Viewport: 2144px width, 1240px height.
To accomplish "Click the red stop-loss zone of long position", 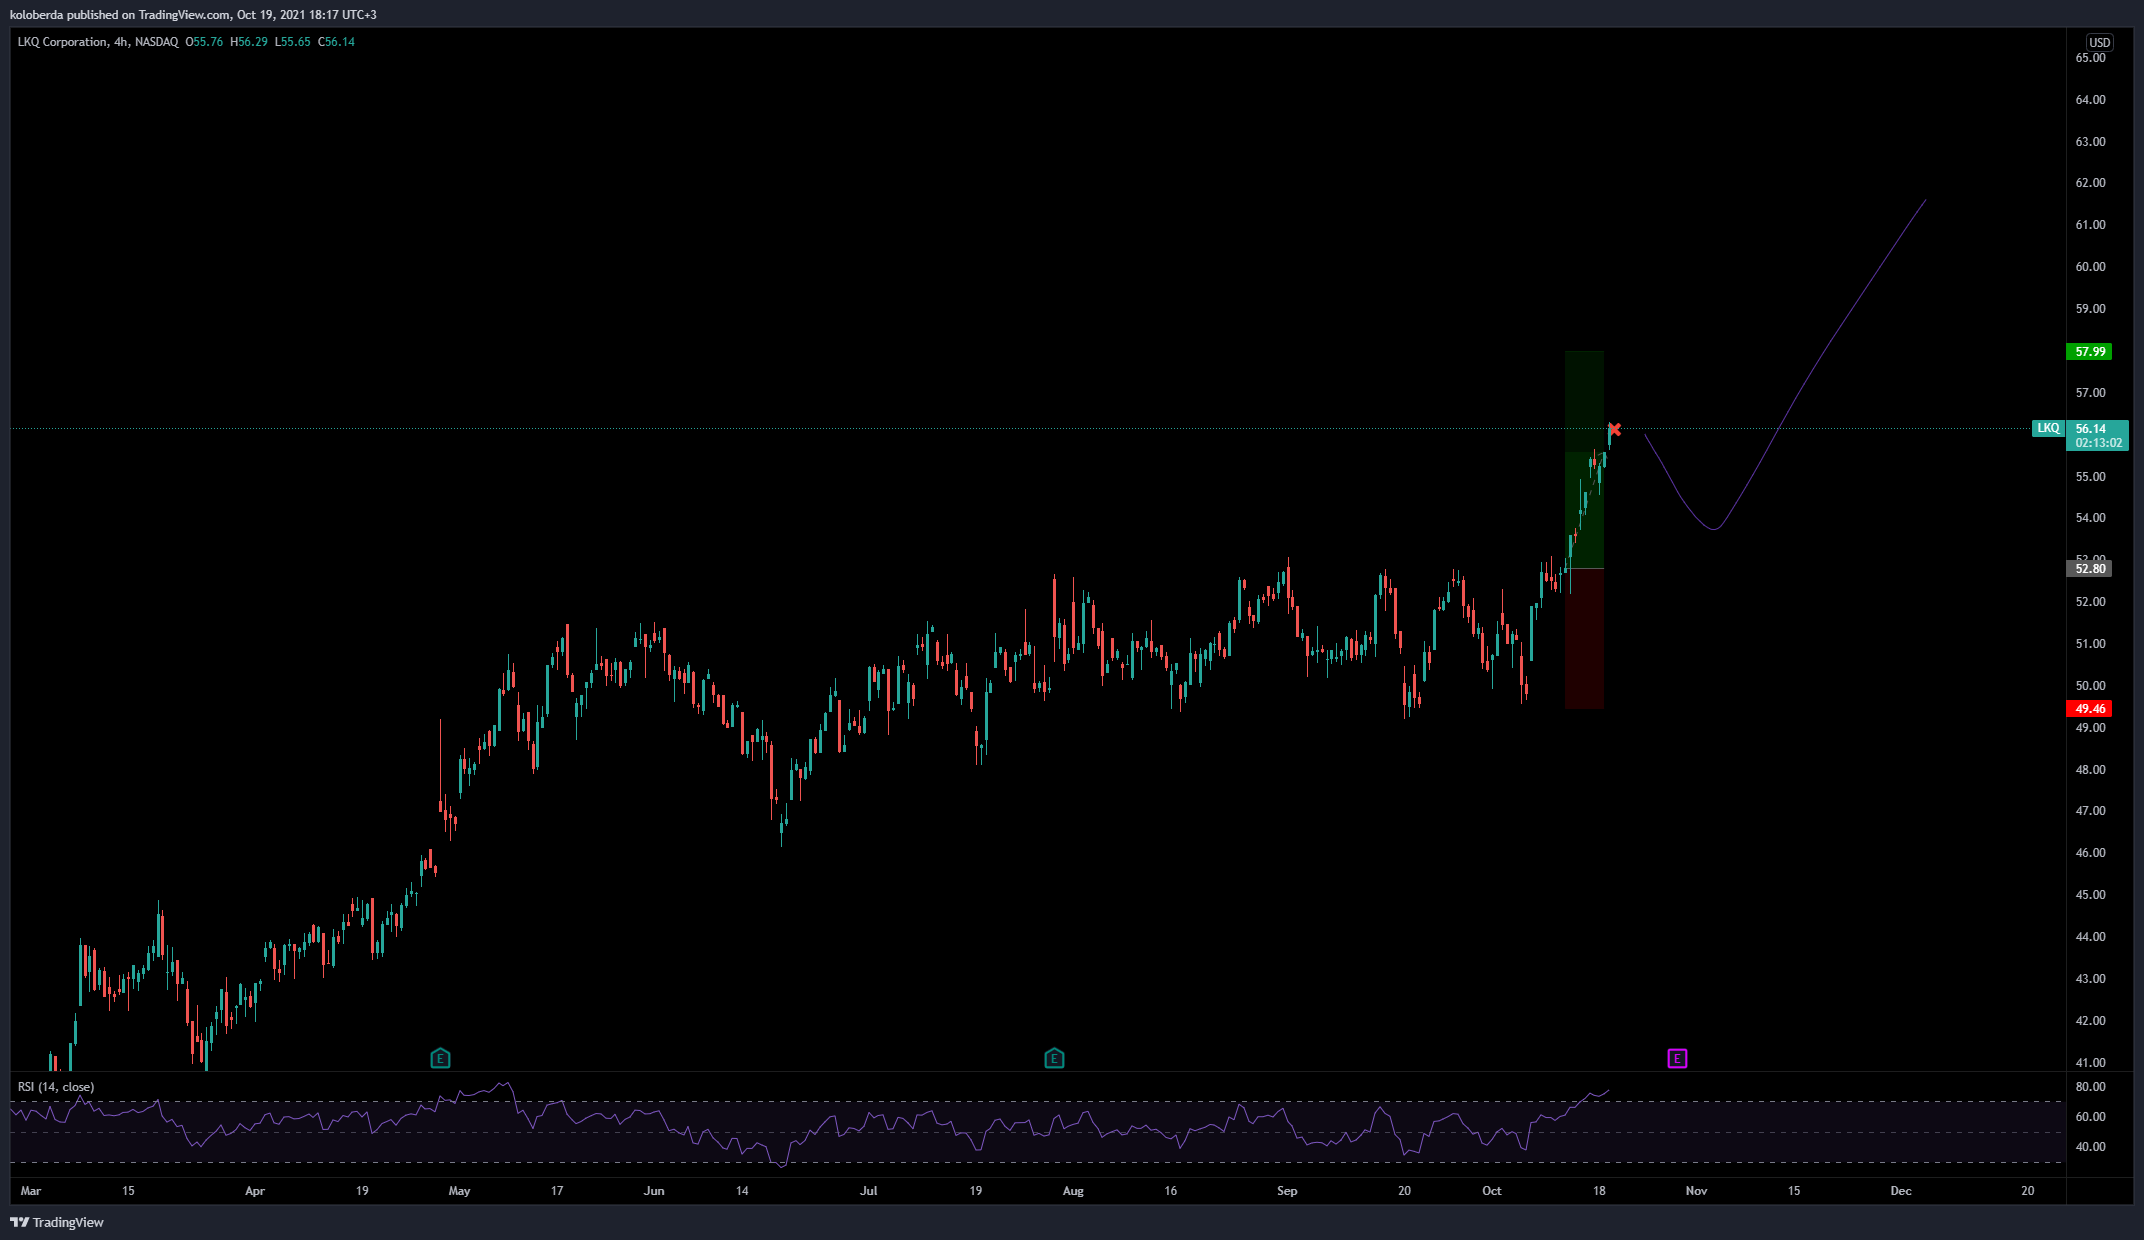I will [1584, 639].
